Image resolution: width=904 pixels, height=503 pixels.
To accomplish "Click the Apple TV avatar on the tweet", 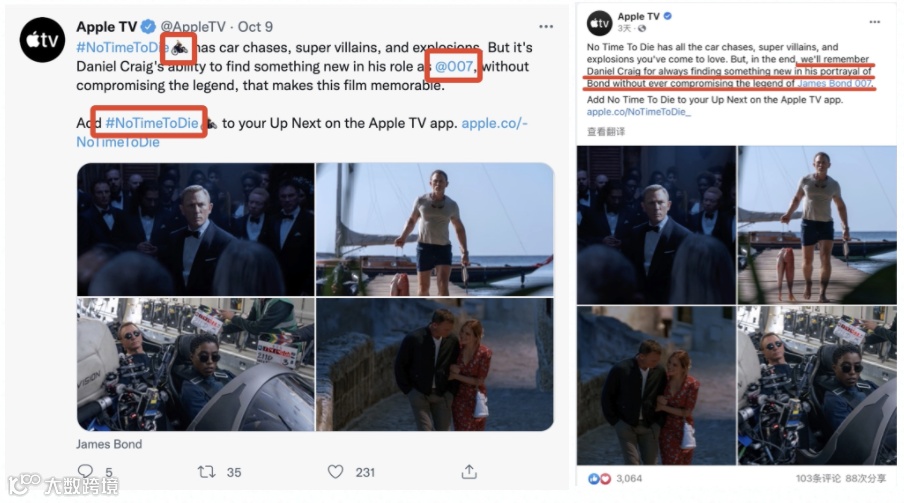I will click(x=42, y=40).
